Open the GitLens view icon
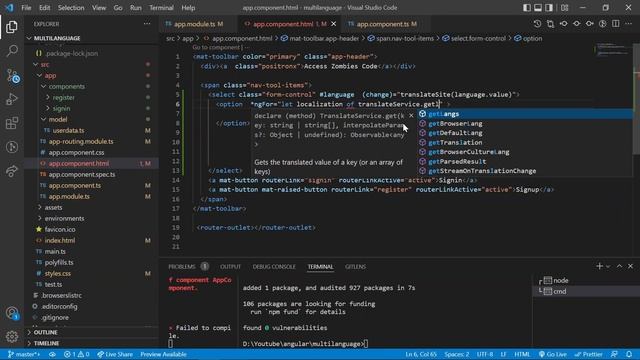The image size is (640, 360). (x=12, y=147)
